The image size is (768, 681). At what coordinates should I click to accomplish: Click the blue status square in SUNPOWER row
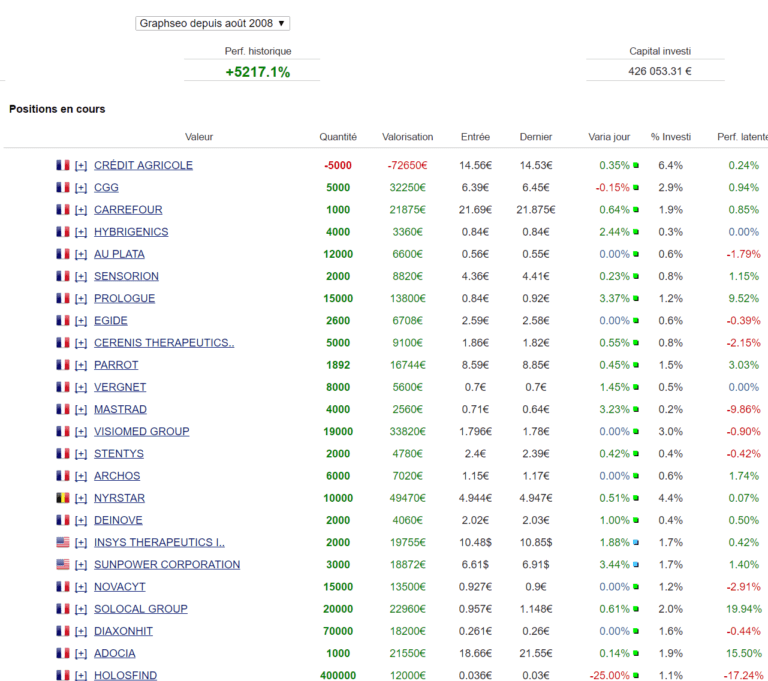(x=635, y=565)
